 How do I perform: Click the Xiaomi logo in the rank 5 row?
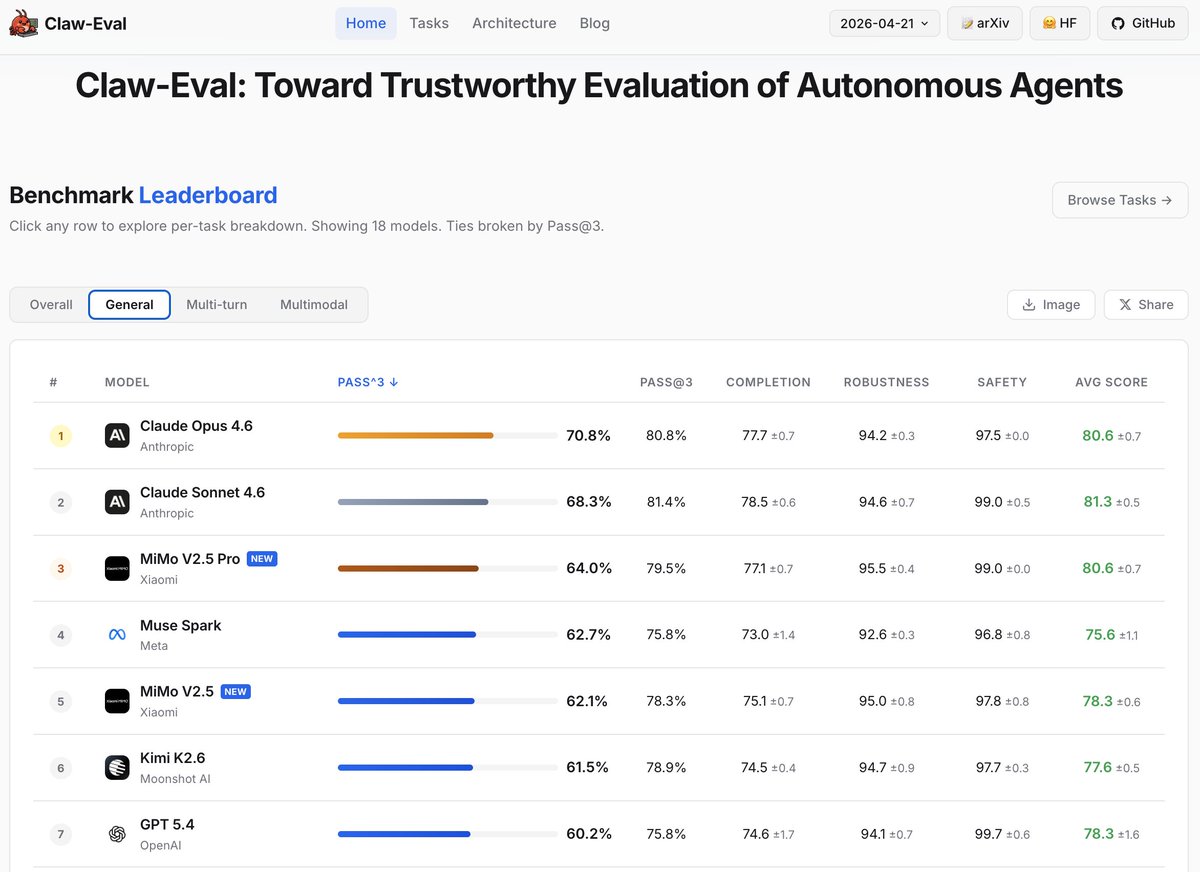117,701
